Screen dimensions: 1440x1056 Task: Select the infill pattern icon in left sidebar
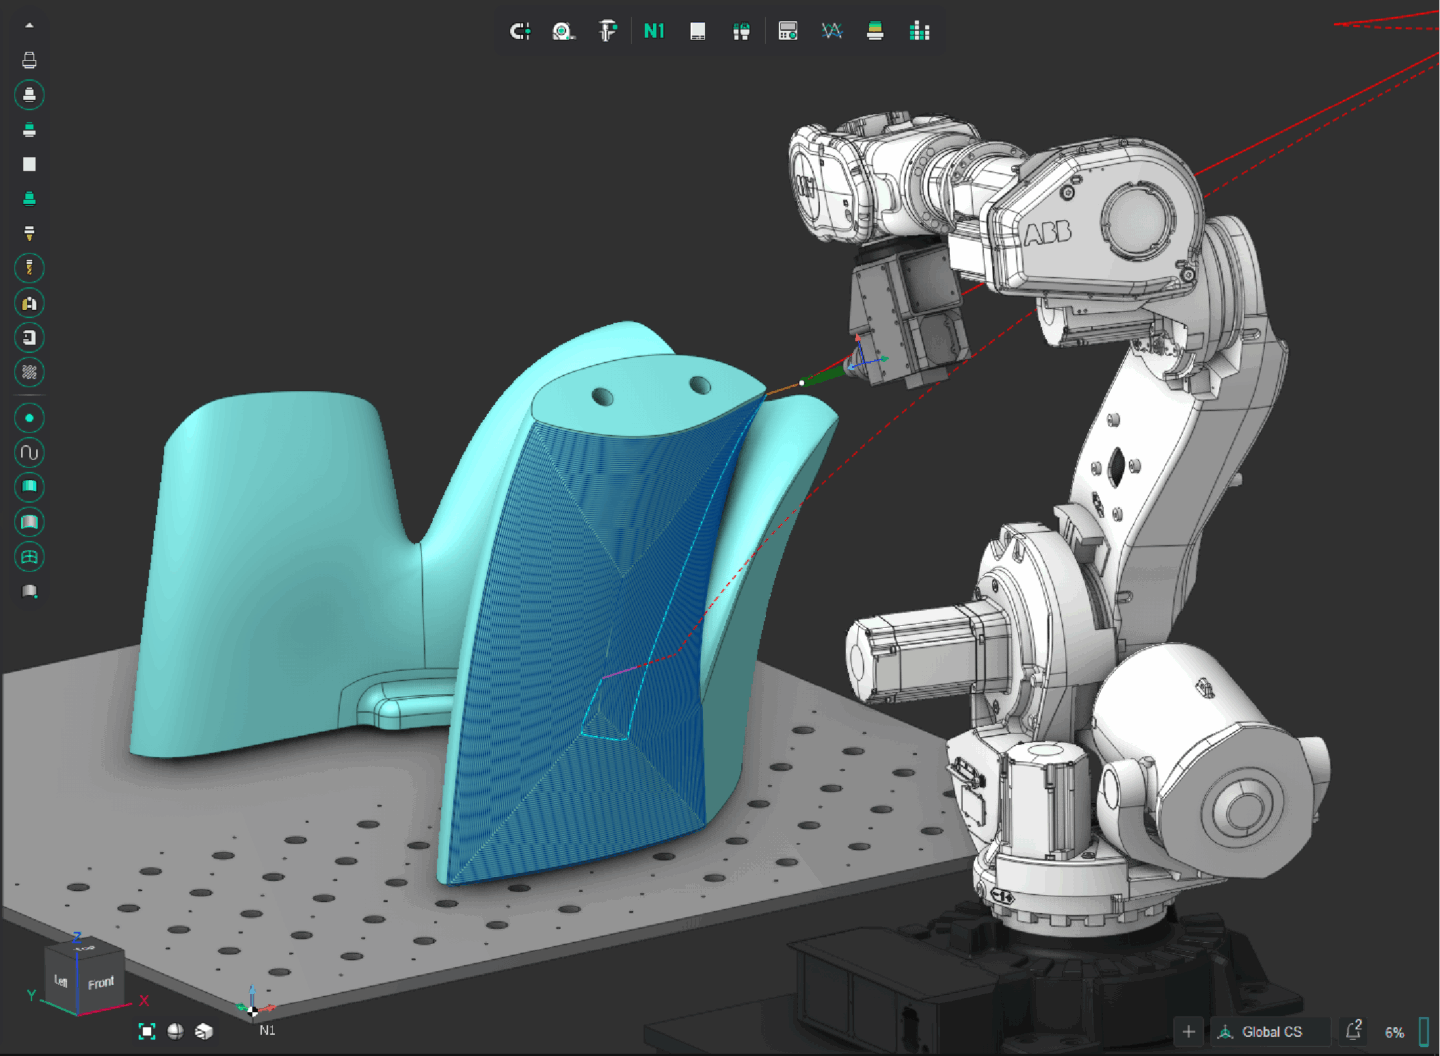[29, 372]
